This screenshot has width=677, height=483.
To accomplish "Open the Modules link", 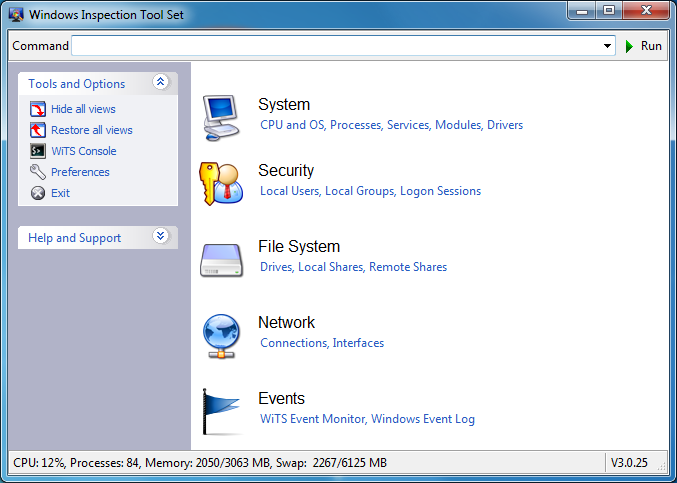I will pyautogui.click(x=458, y=125).
